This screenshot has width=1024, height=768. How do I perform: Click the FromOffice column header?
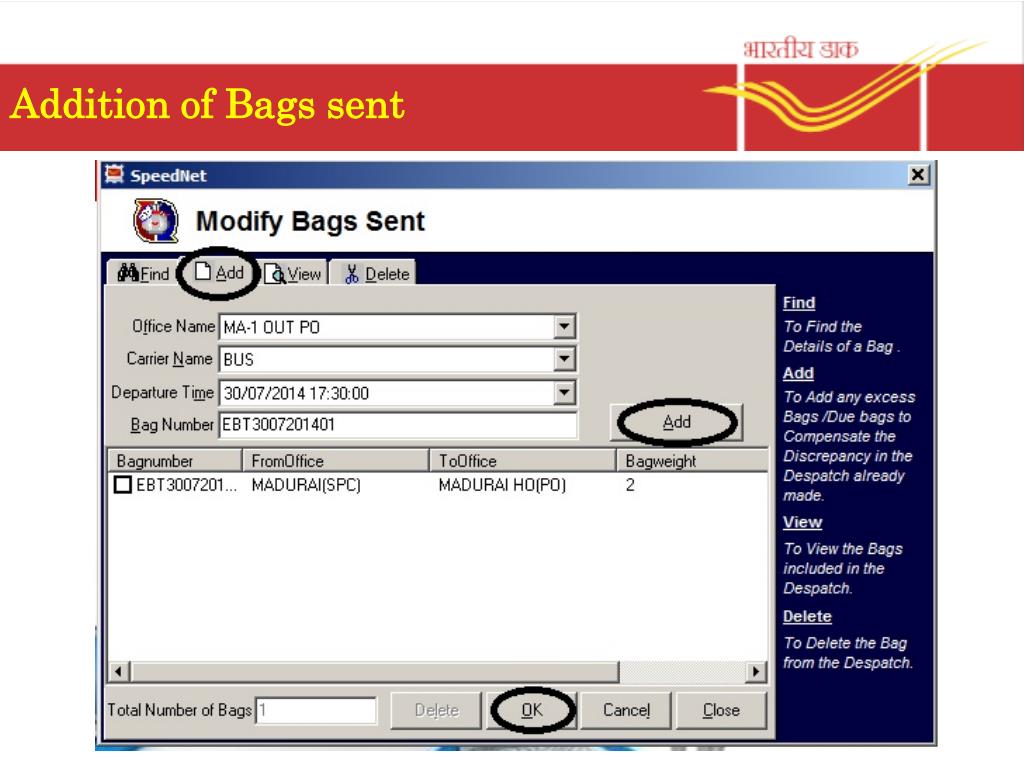coord(336,460)
